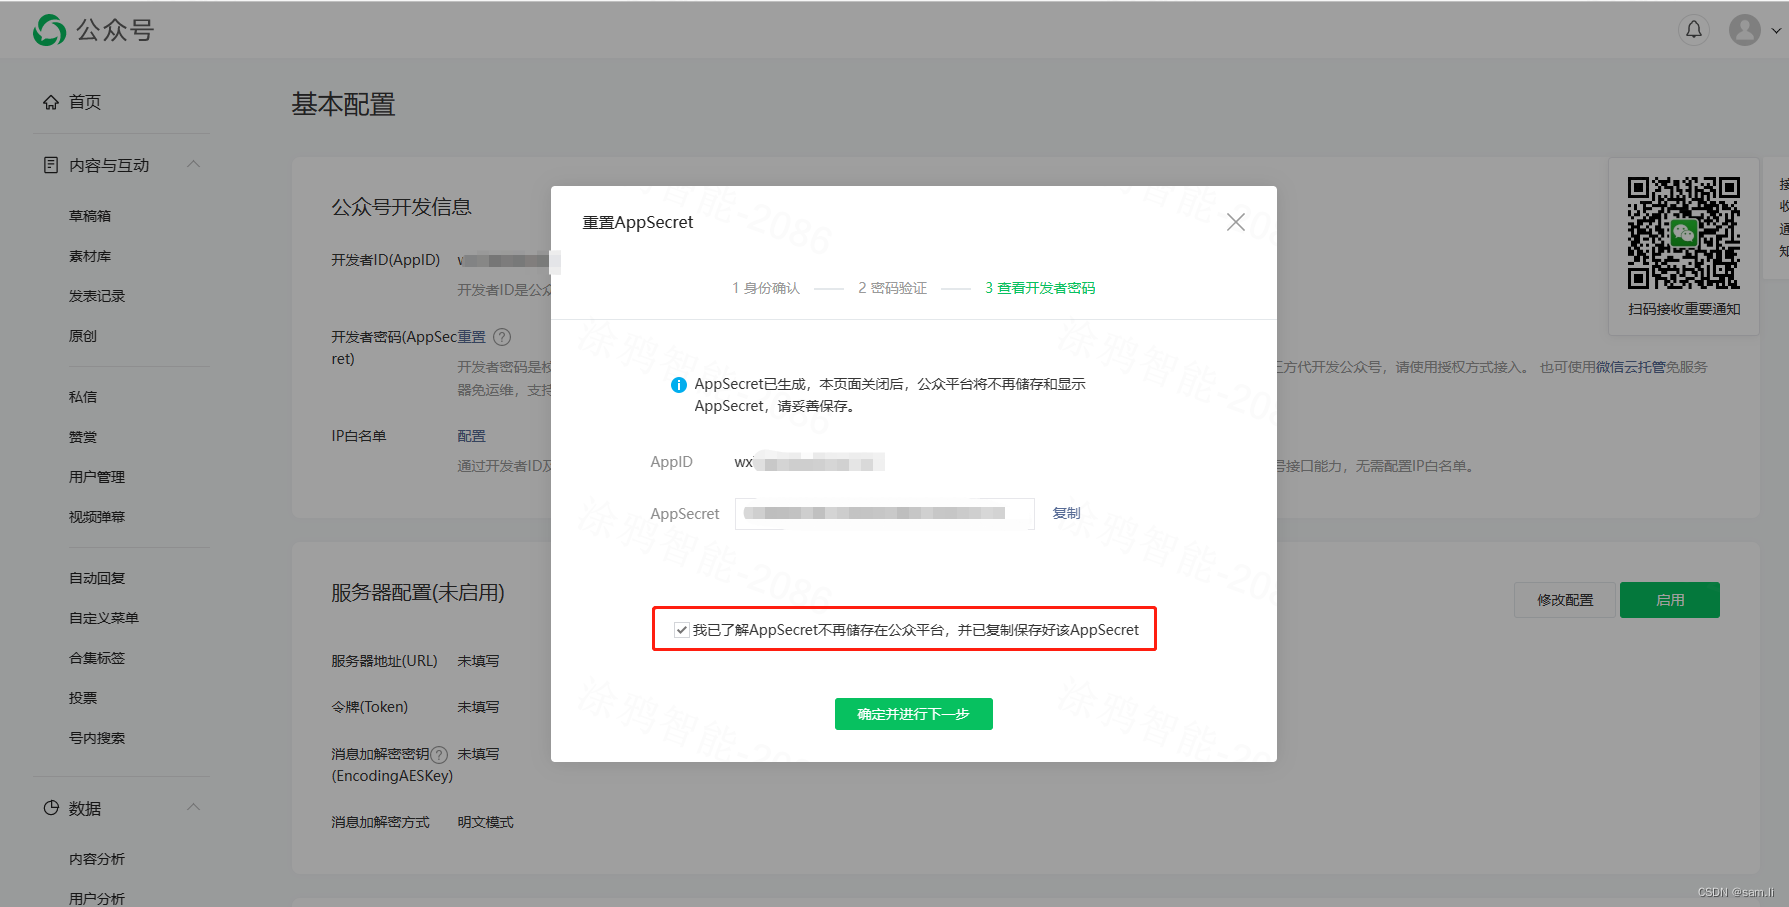Click the blurred AppID value in dialog

point(810,462)
